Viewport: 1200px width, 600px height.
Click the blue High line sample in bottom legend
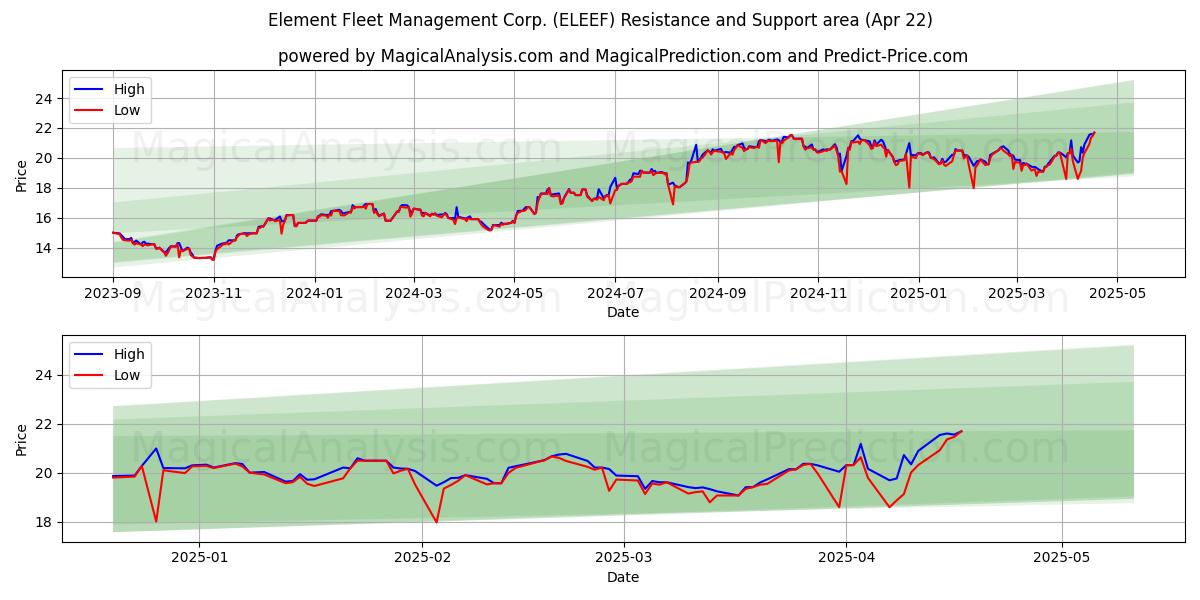[91, 354]
